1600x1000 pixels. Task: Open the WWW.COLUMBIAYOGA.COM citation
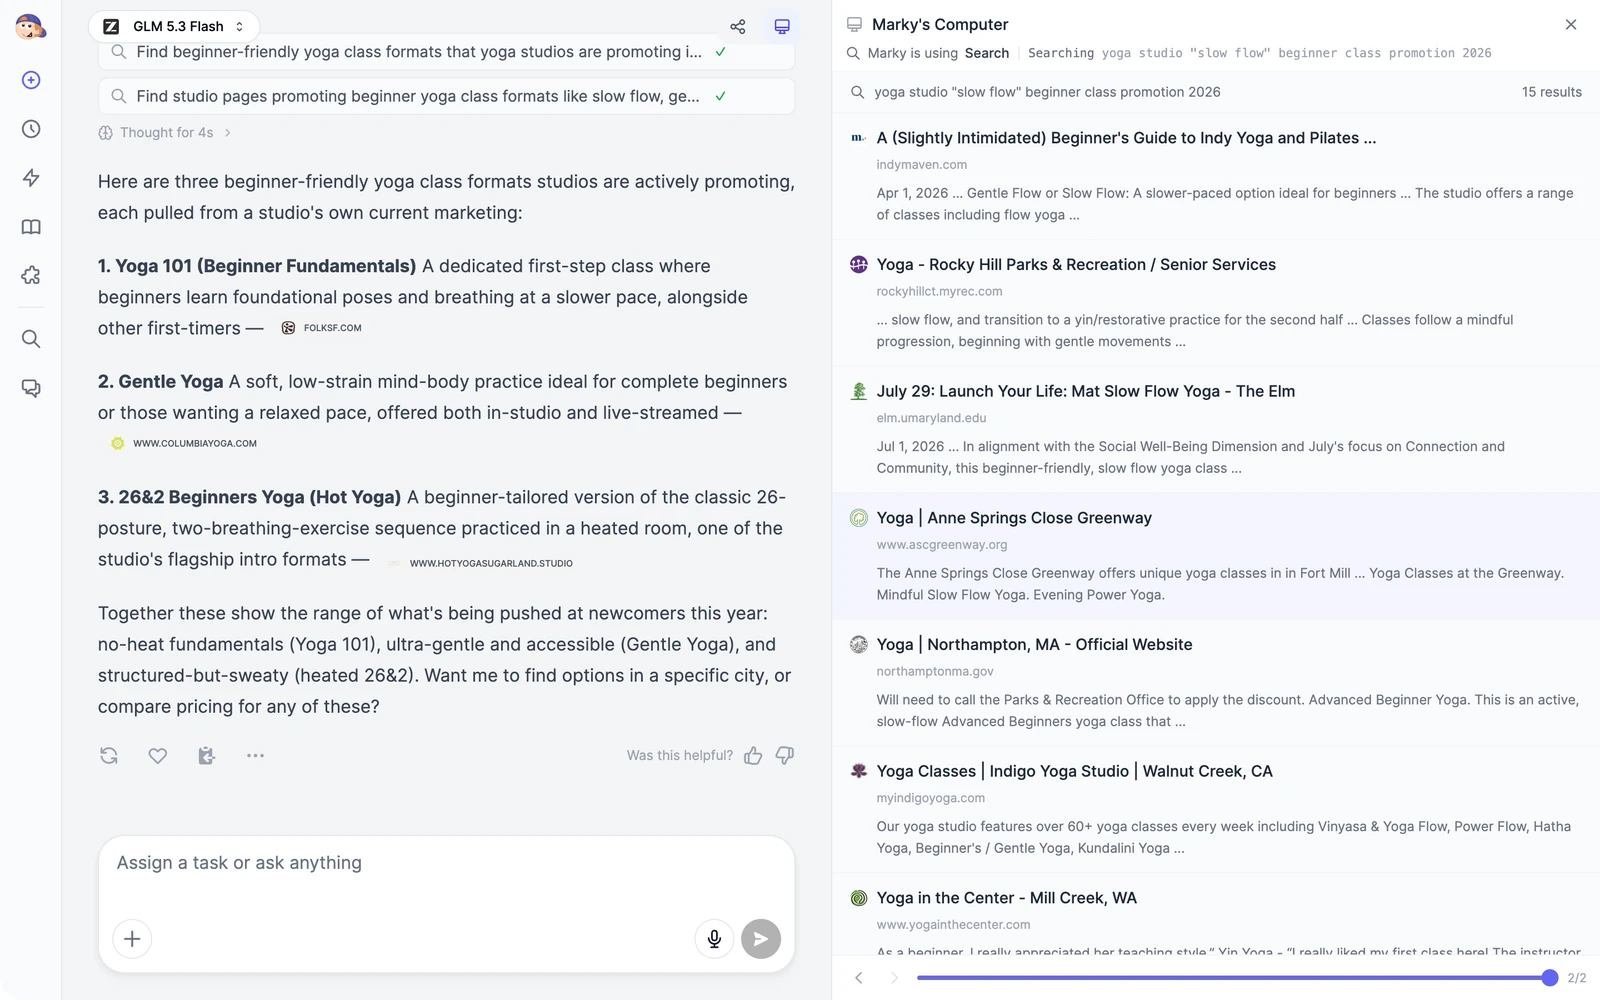184,443
